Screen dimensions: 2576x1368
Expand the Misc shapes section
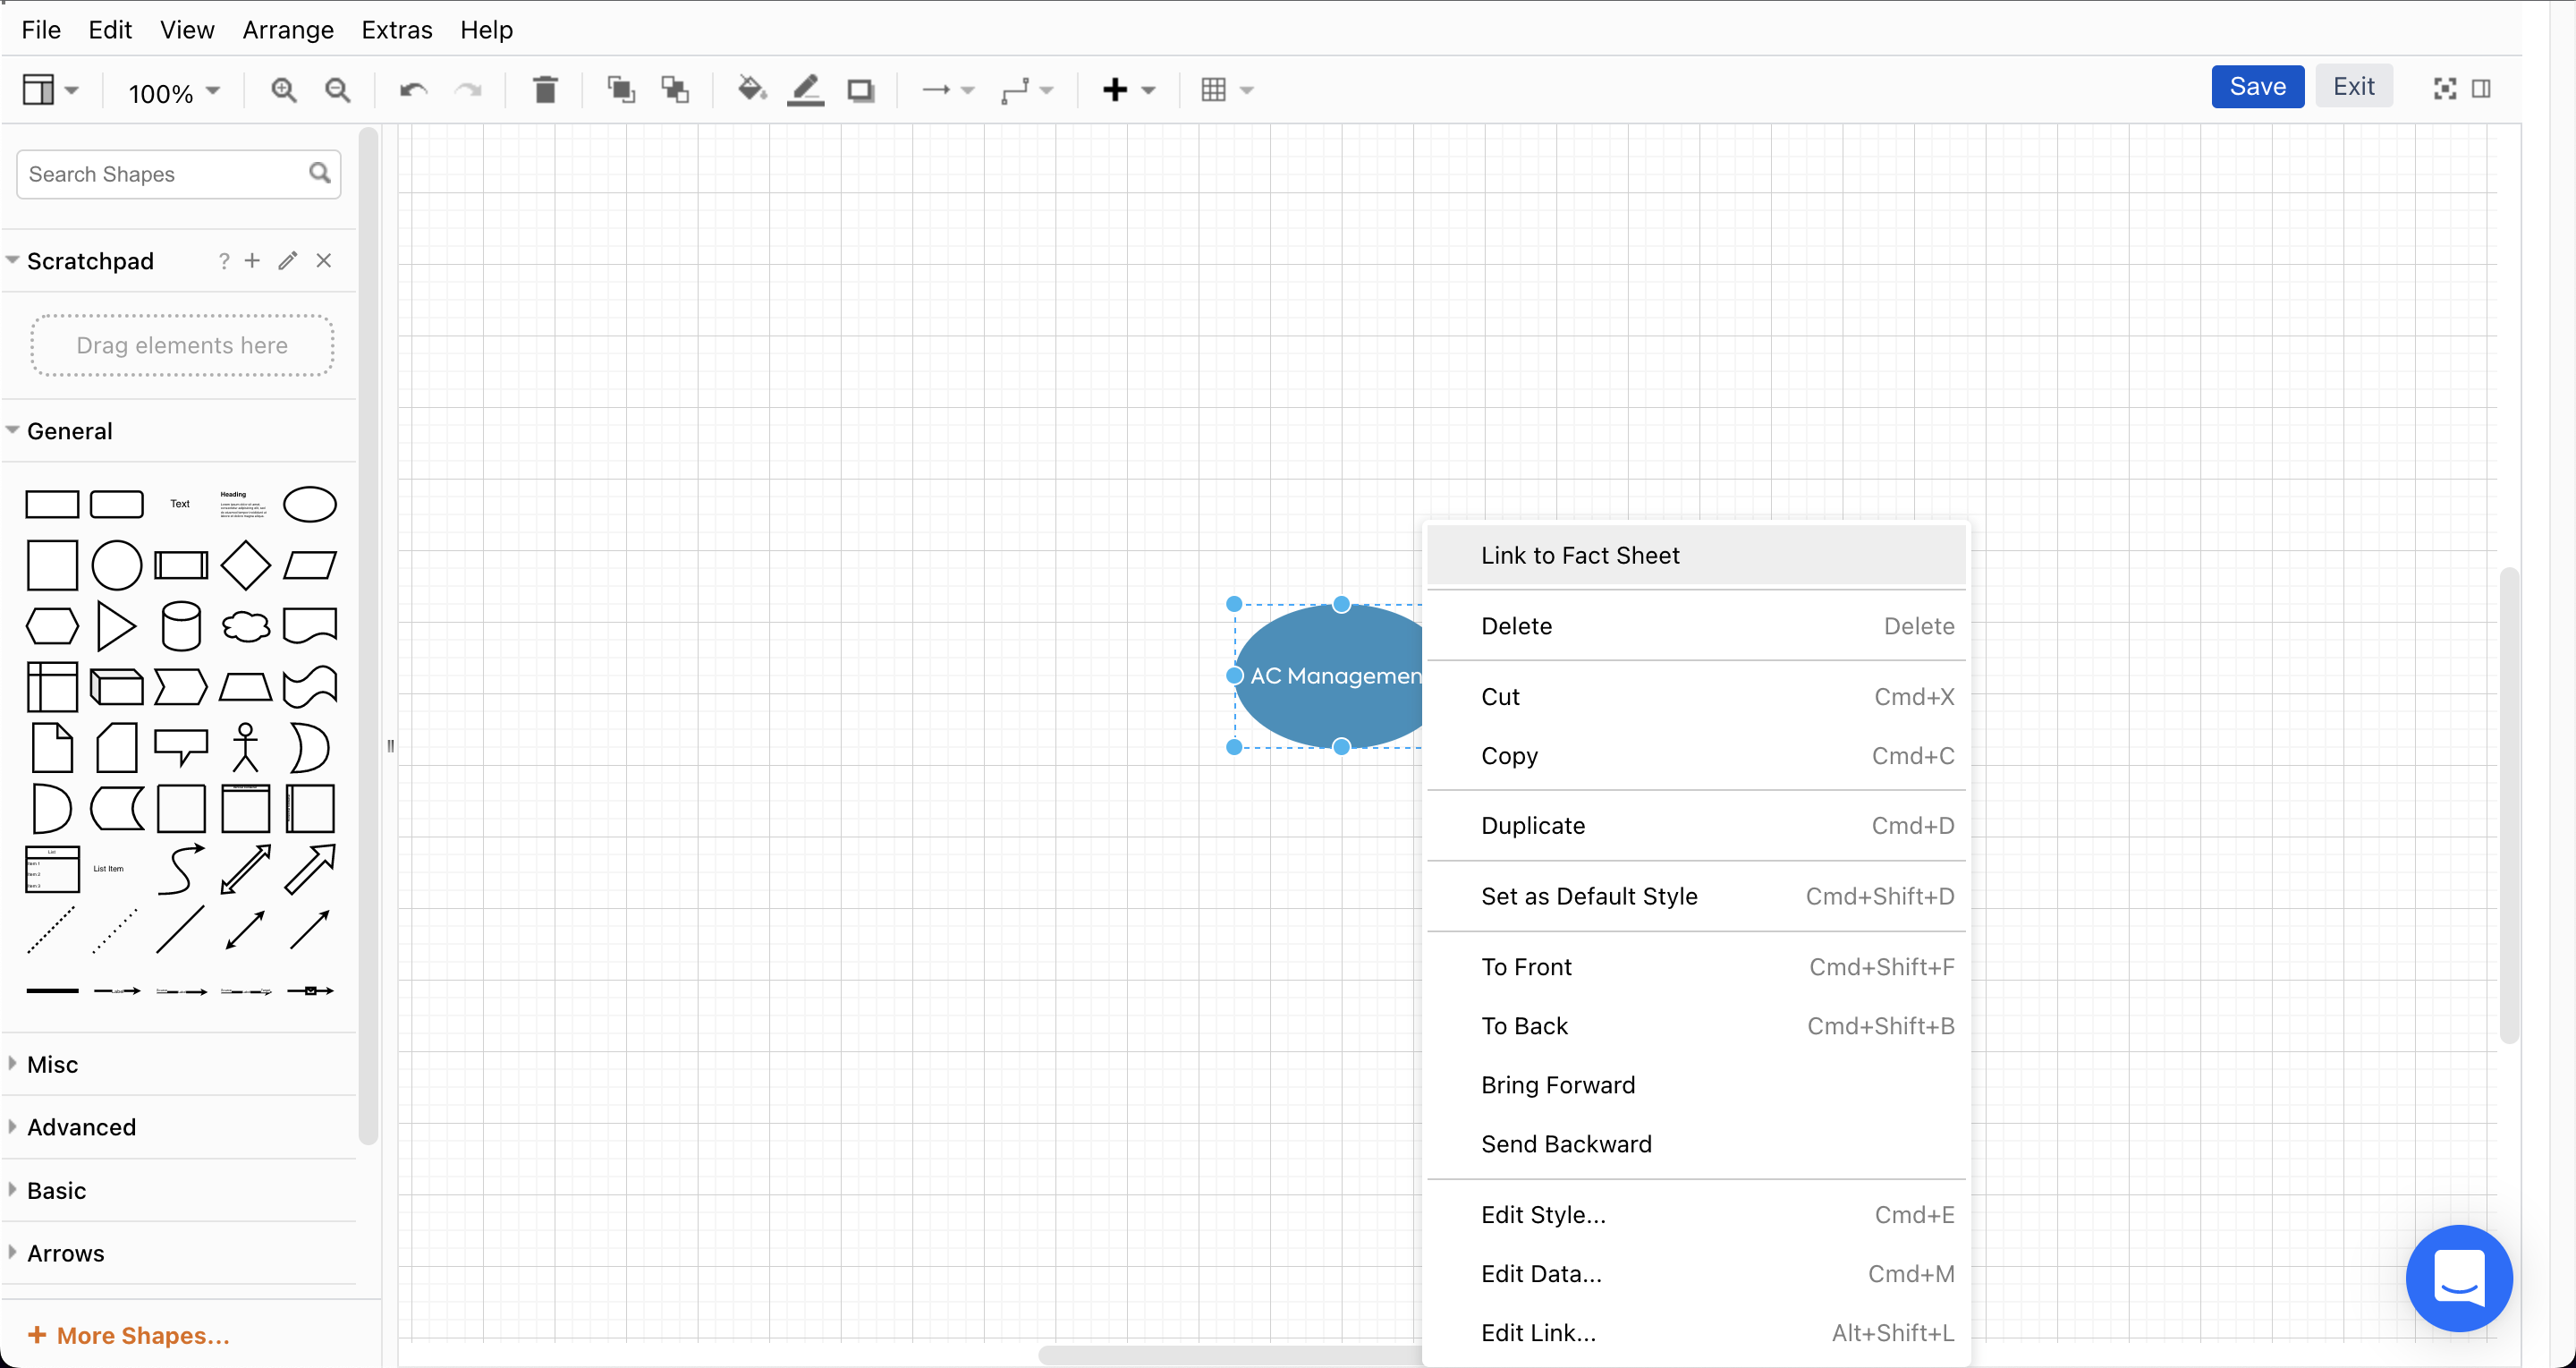(53, 1064)
